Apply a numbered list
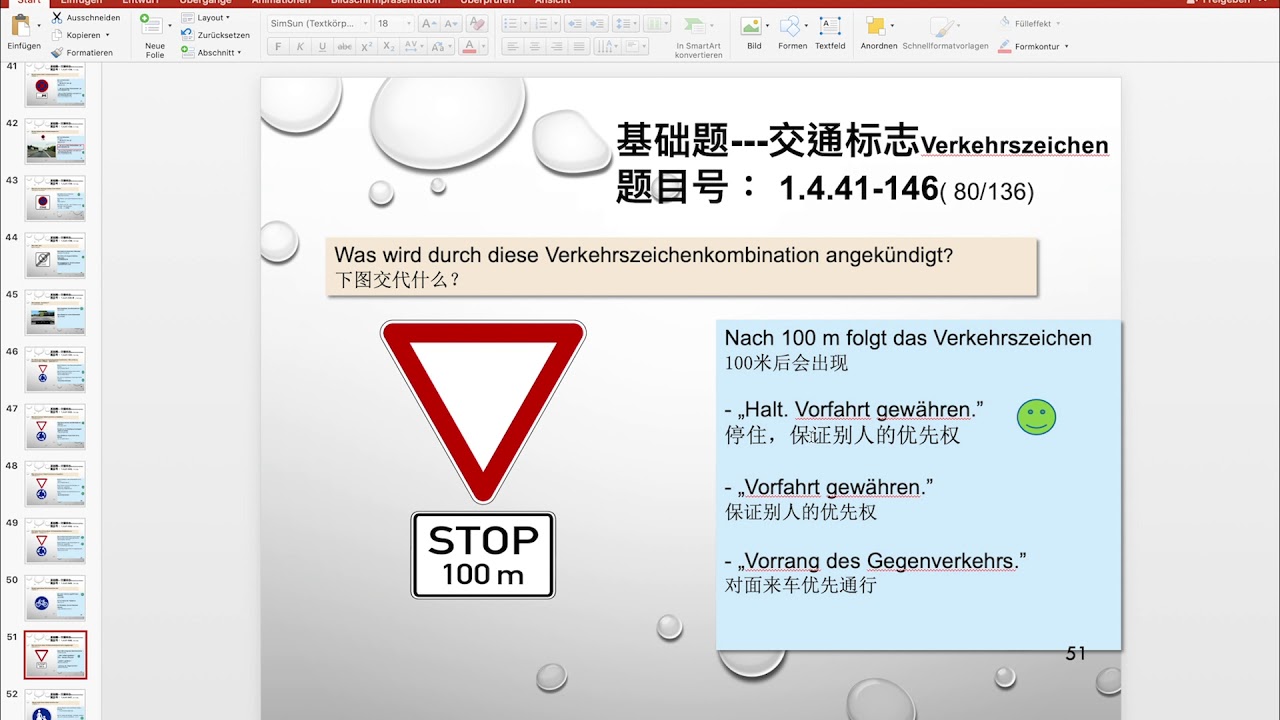The image size is (1280, 720). click(541, 23)
